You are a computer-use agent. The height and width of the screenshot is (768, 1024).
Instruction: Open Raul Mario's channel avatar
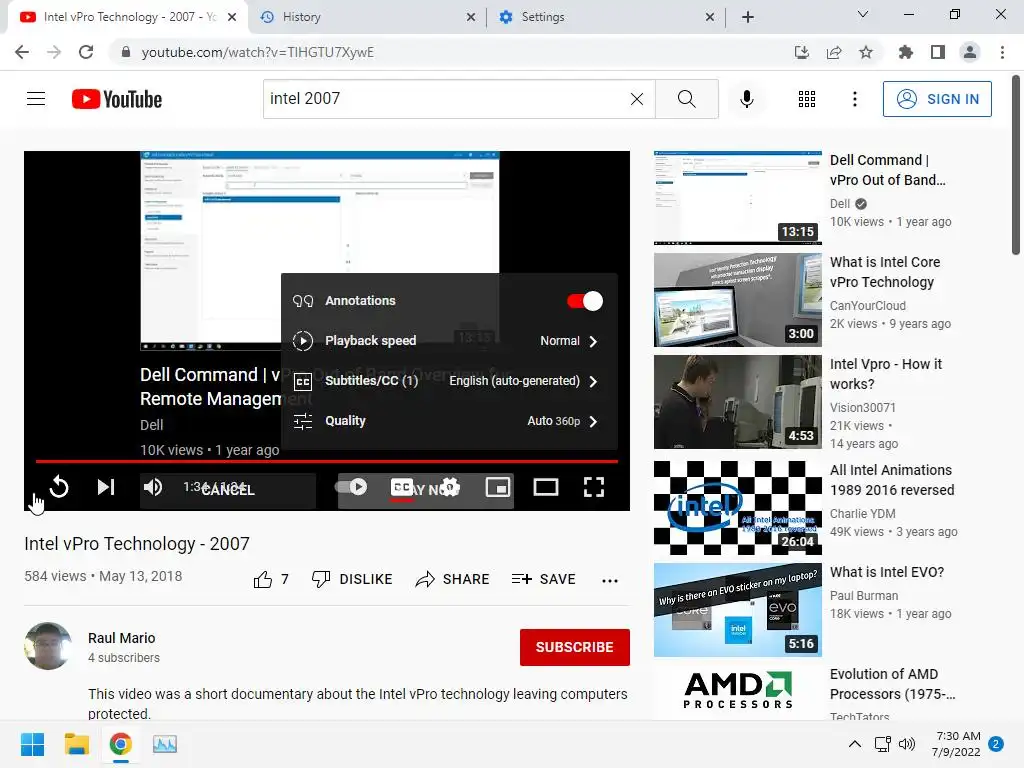[48, 646]
